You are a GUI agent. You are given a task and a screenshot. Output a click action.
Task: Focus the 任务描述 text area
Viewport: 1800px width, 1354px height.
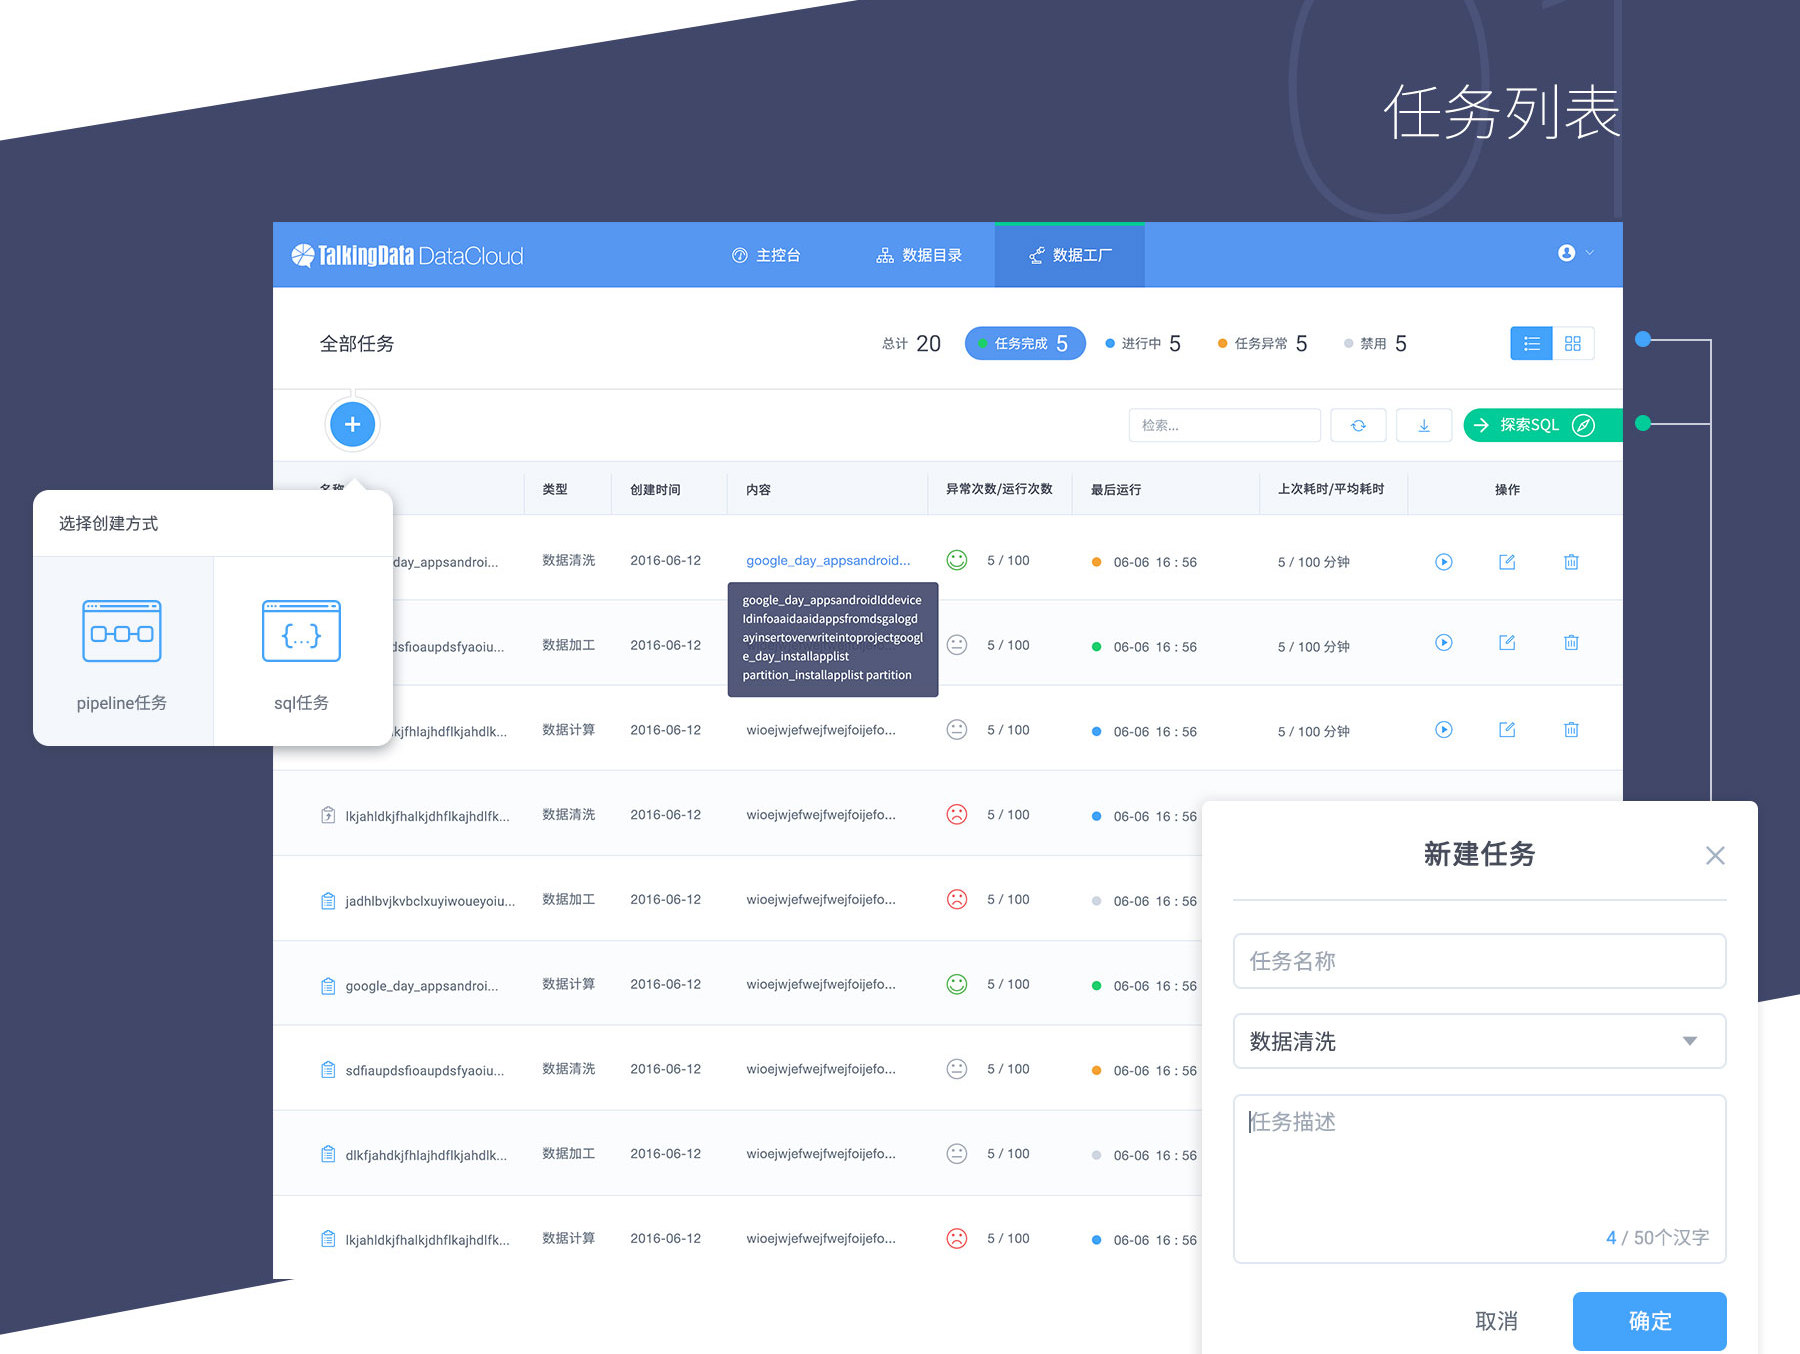(x=1479, y=1178)
